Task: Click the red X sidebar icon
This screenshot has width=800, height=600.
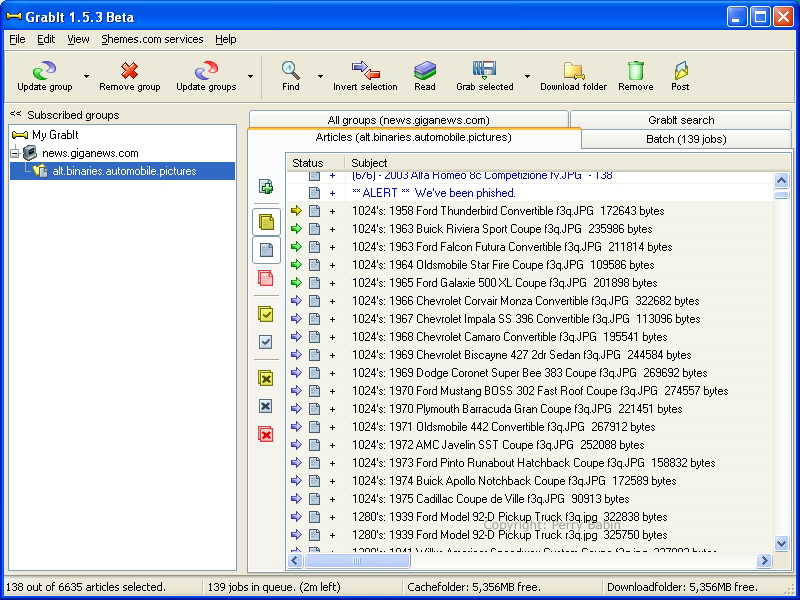Action: coord(266,434)
